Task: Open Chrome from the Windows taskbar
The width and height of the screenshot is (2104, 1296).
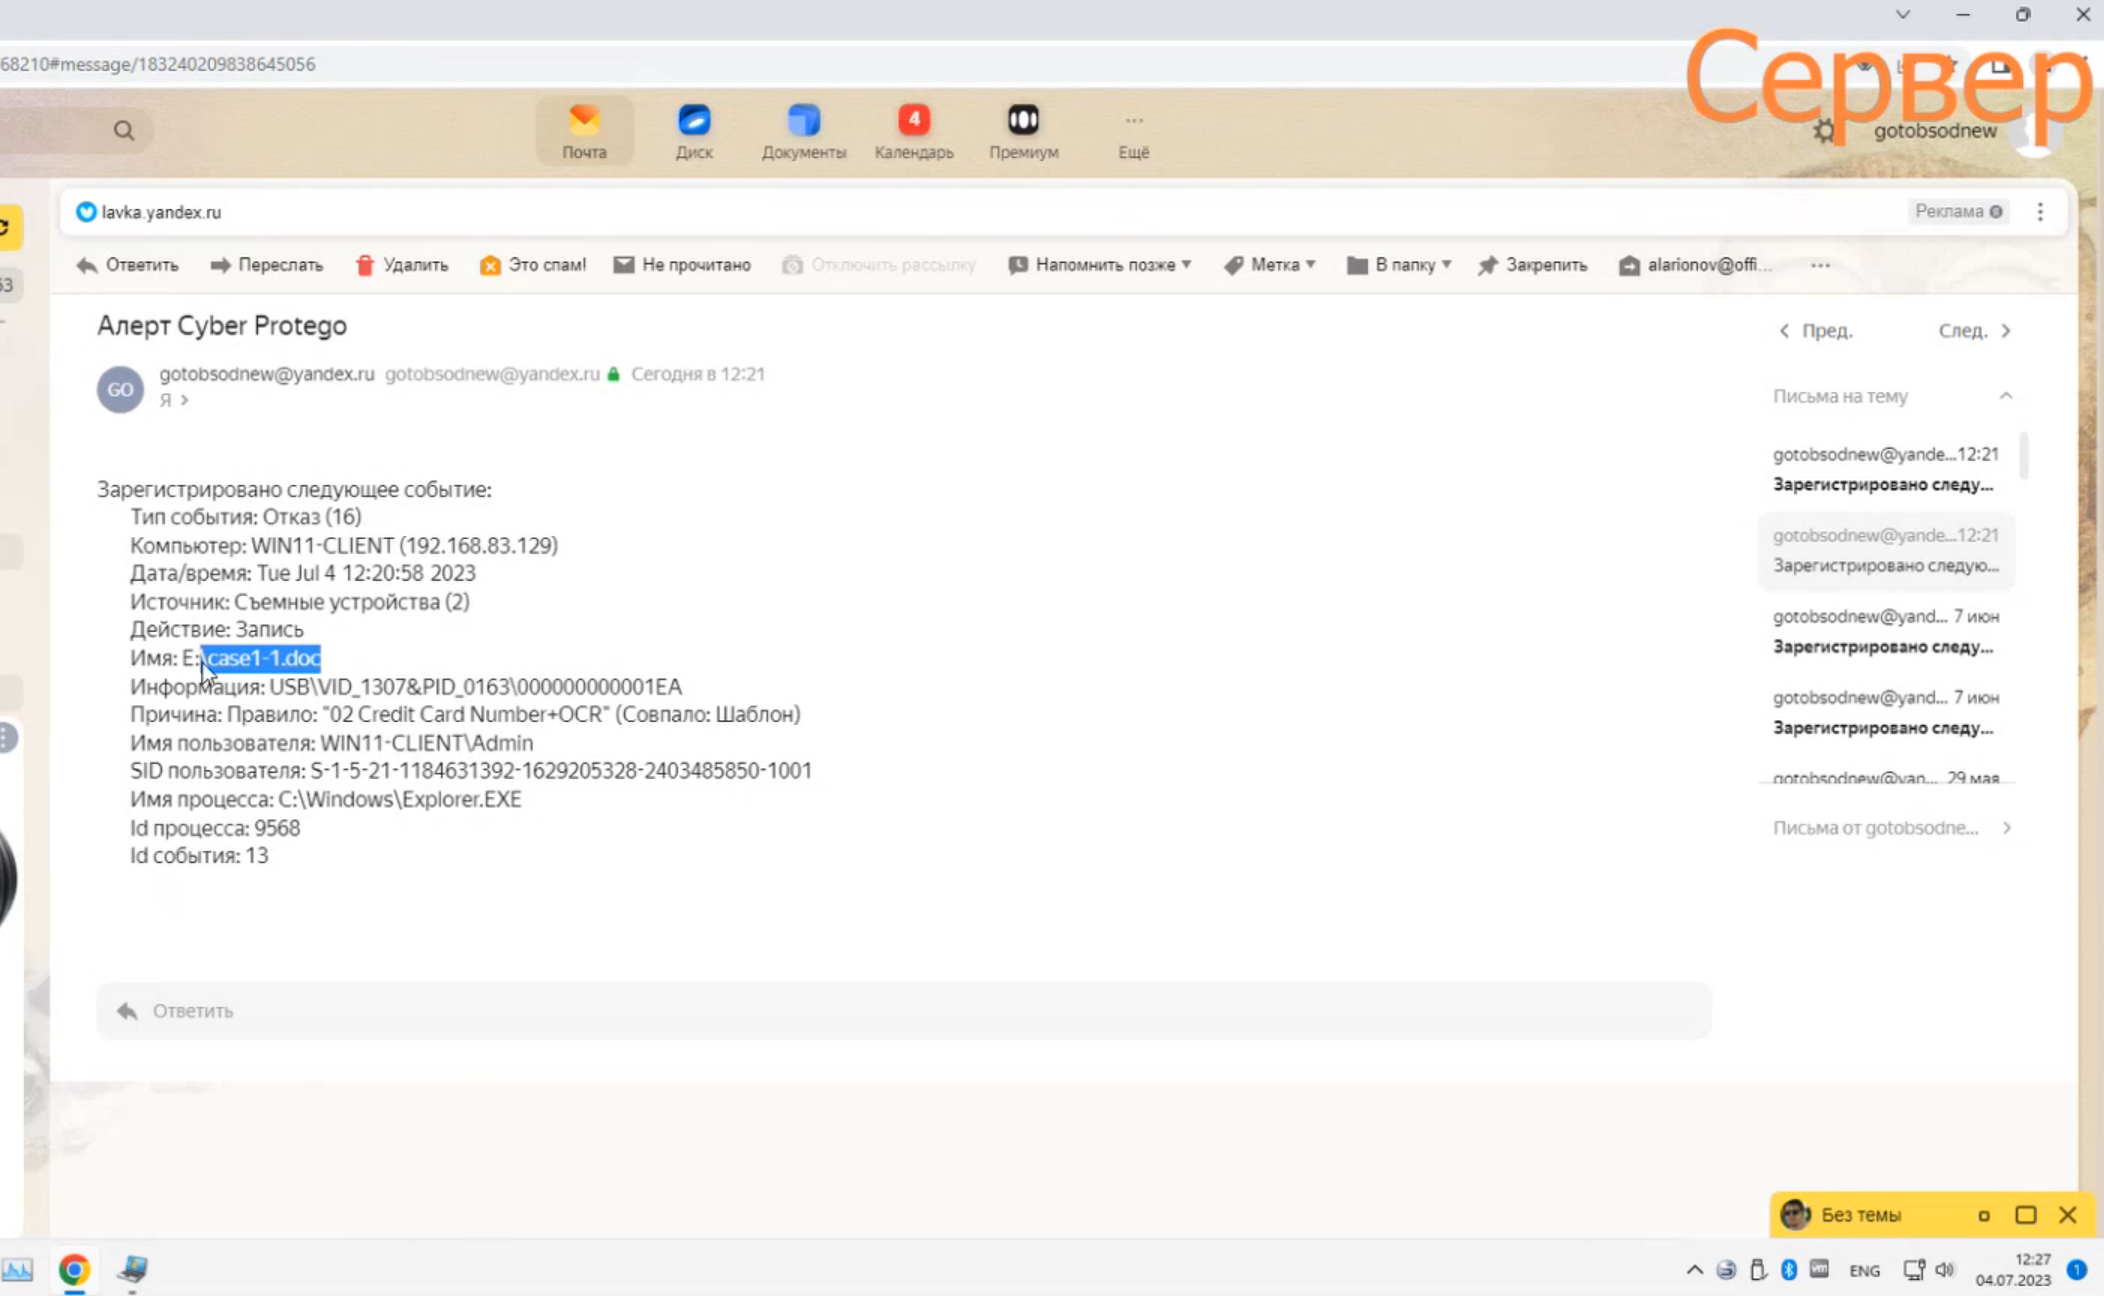Action: [74, 1270]
